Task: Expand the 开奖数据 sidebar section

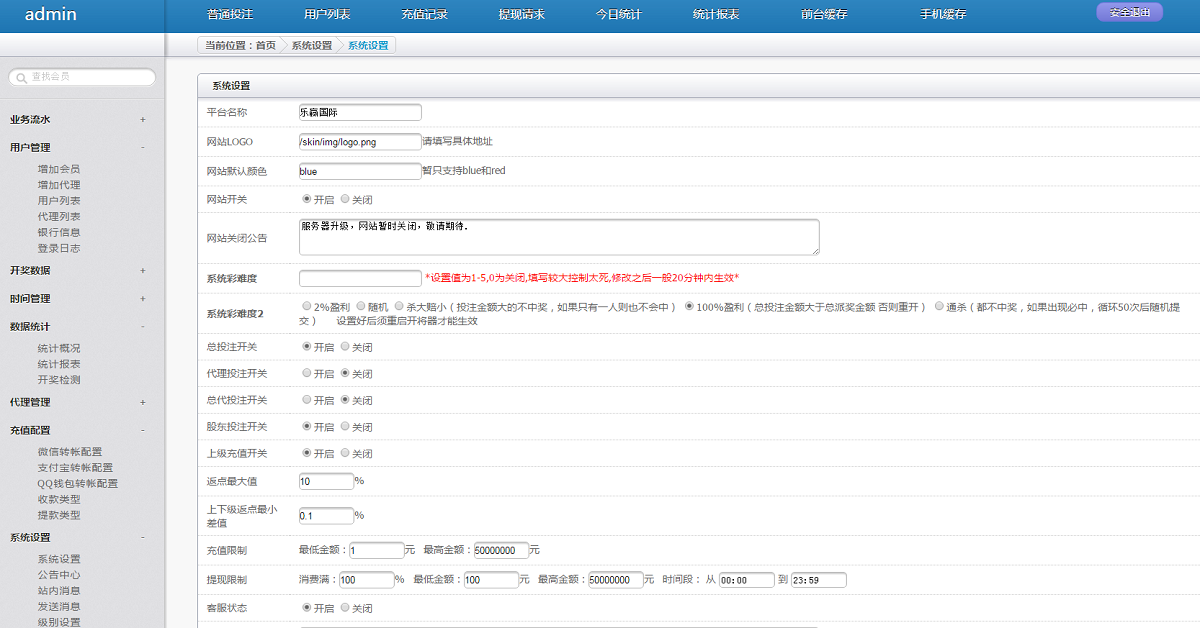Action: tap(80, 268)
